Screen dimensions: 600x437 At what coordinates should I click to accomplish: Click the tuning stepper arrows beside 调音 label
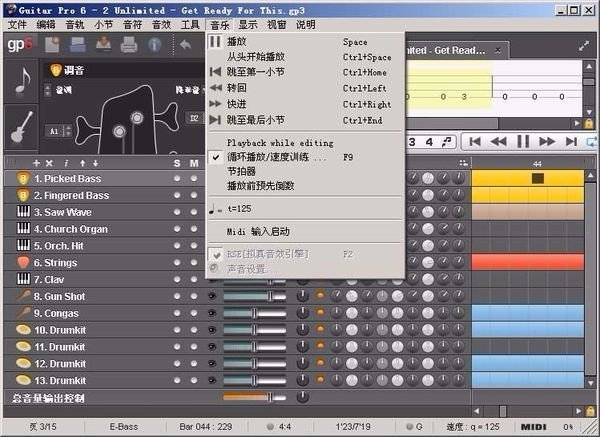[47, 90]
